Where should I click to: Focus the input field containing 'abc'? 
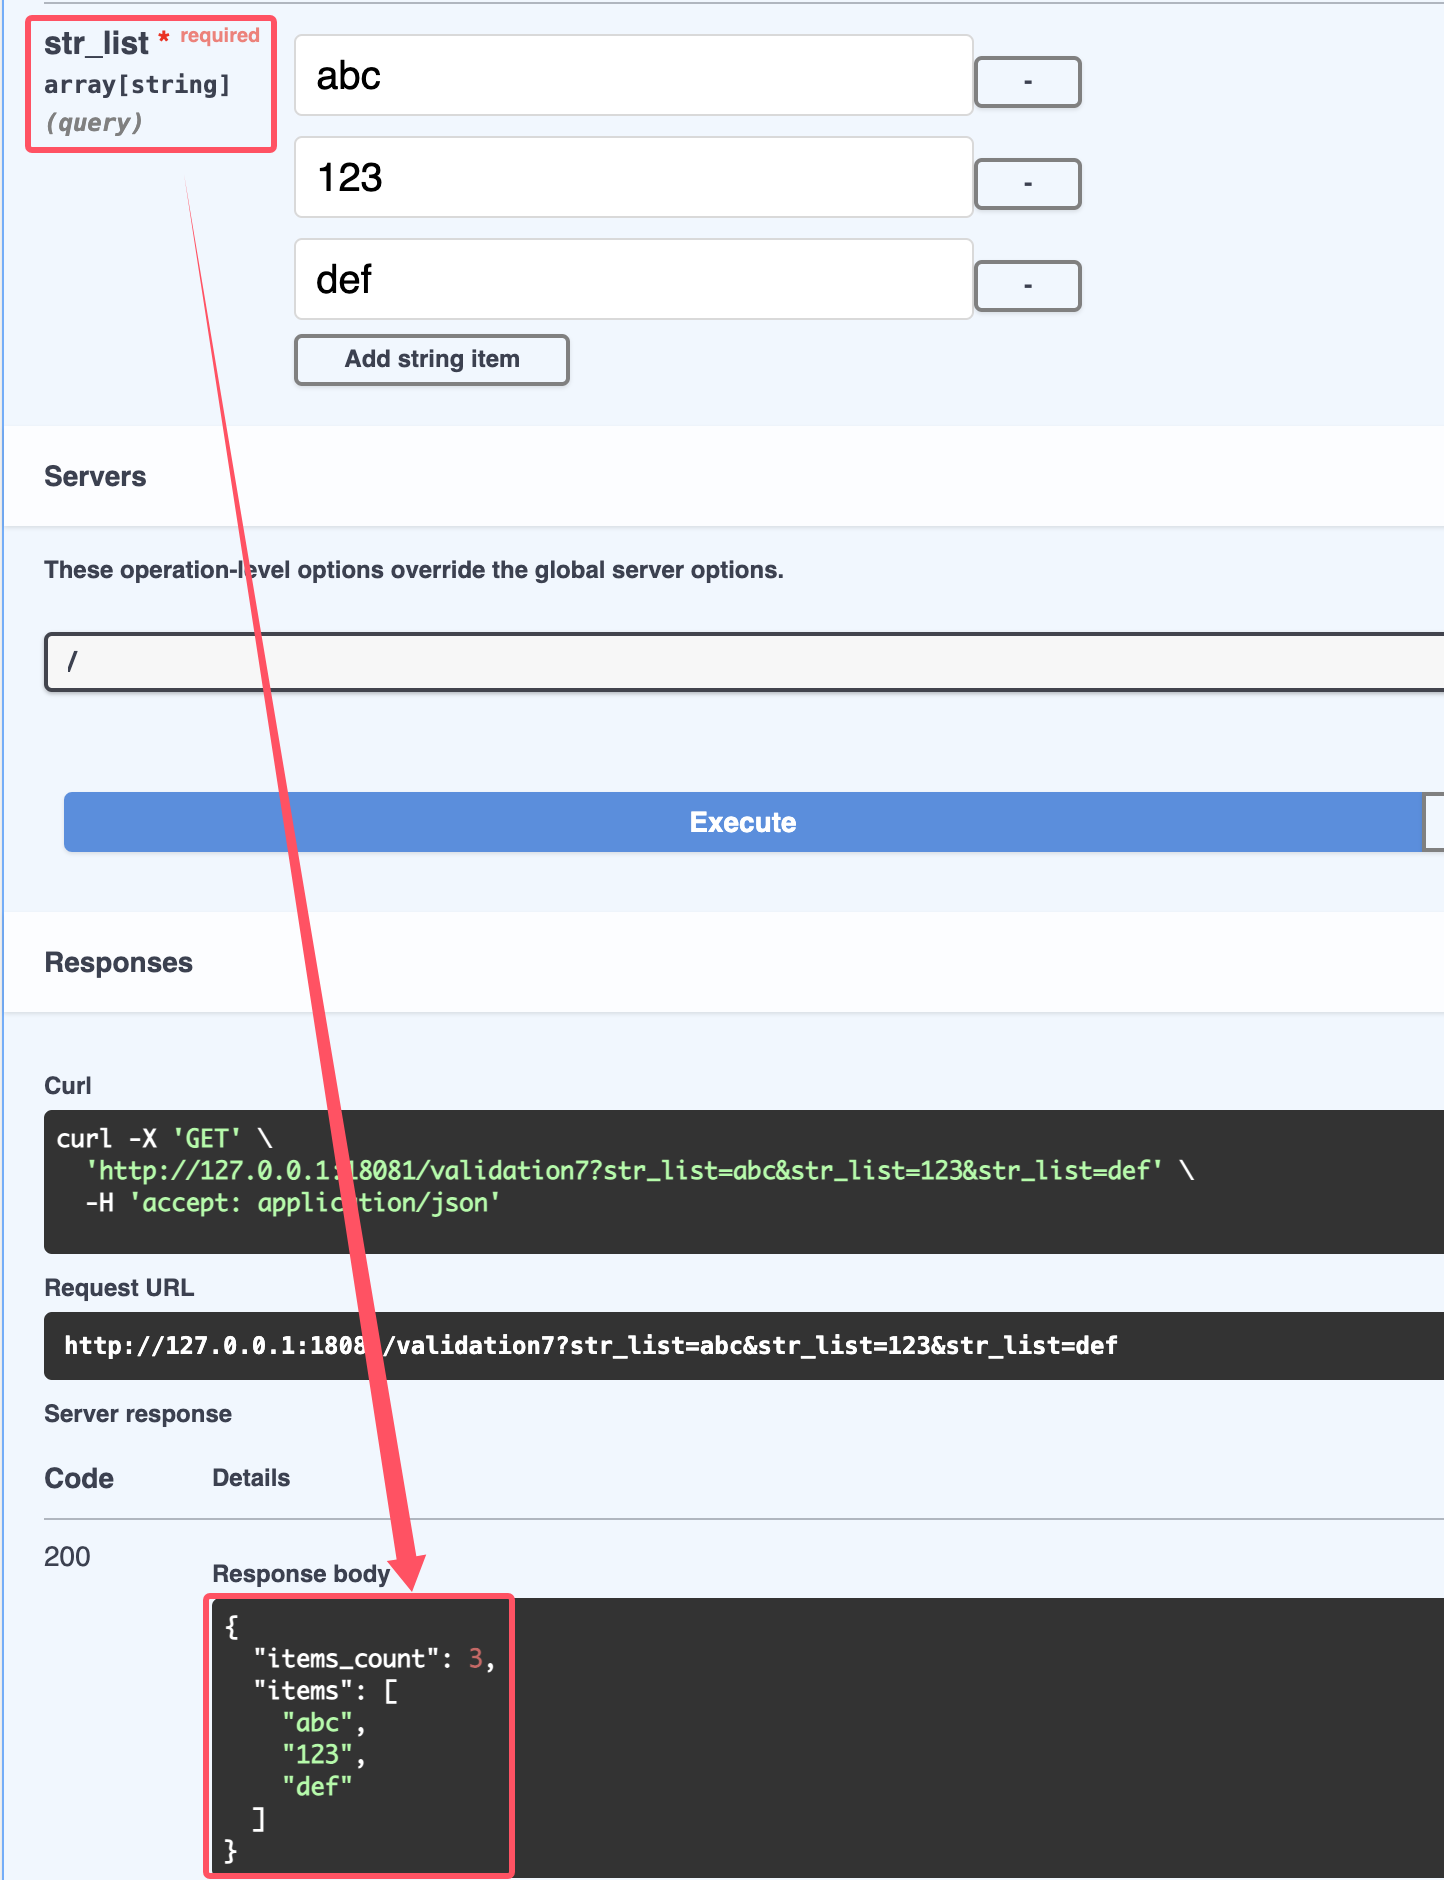[633, 76]
